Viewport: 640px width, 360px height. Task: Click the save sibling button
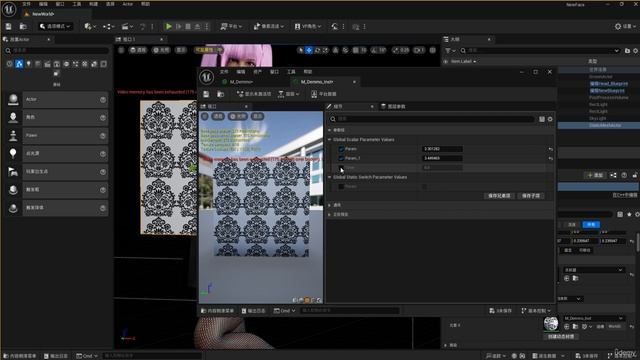coord(499,196)
